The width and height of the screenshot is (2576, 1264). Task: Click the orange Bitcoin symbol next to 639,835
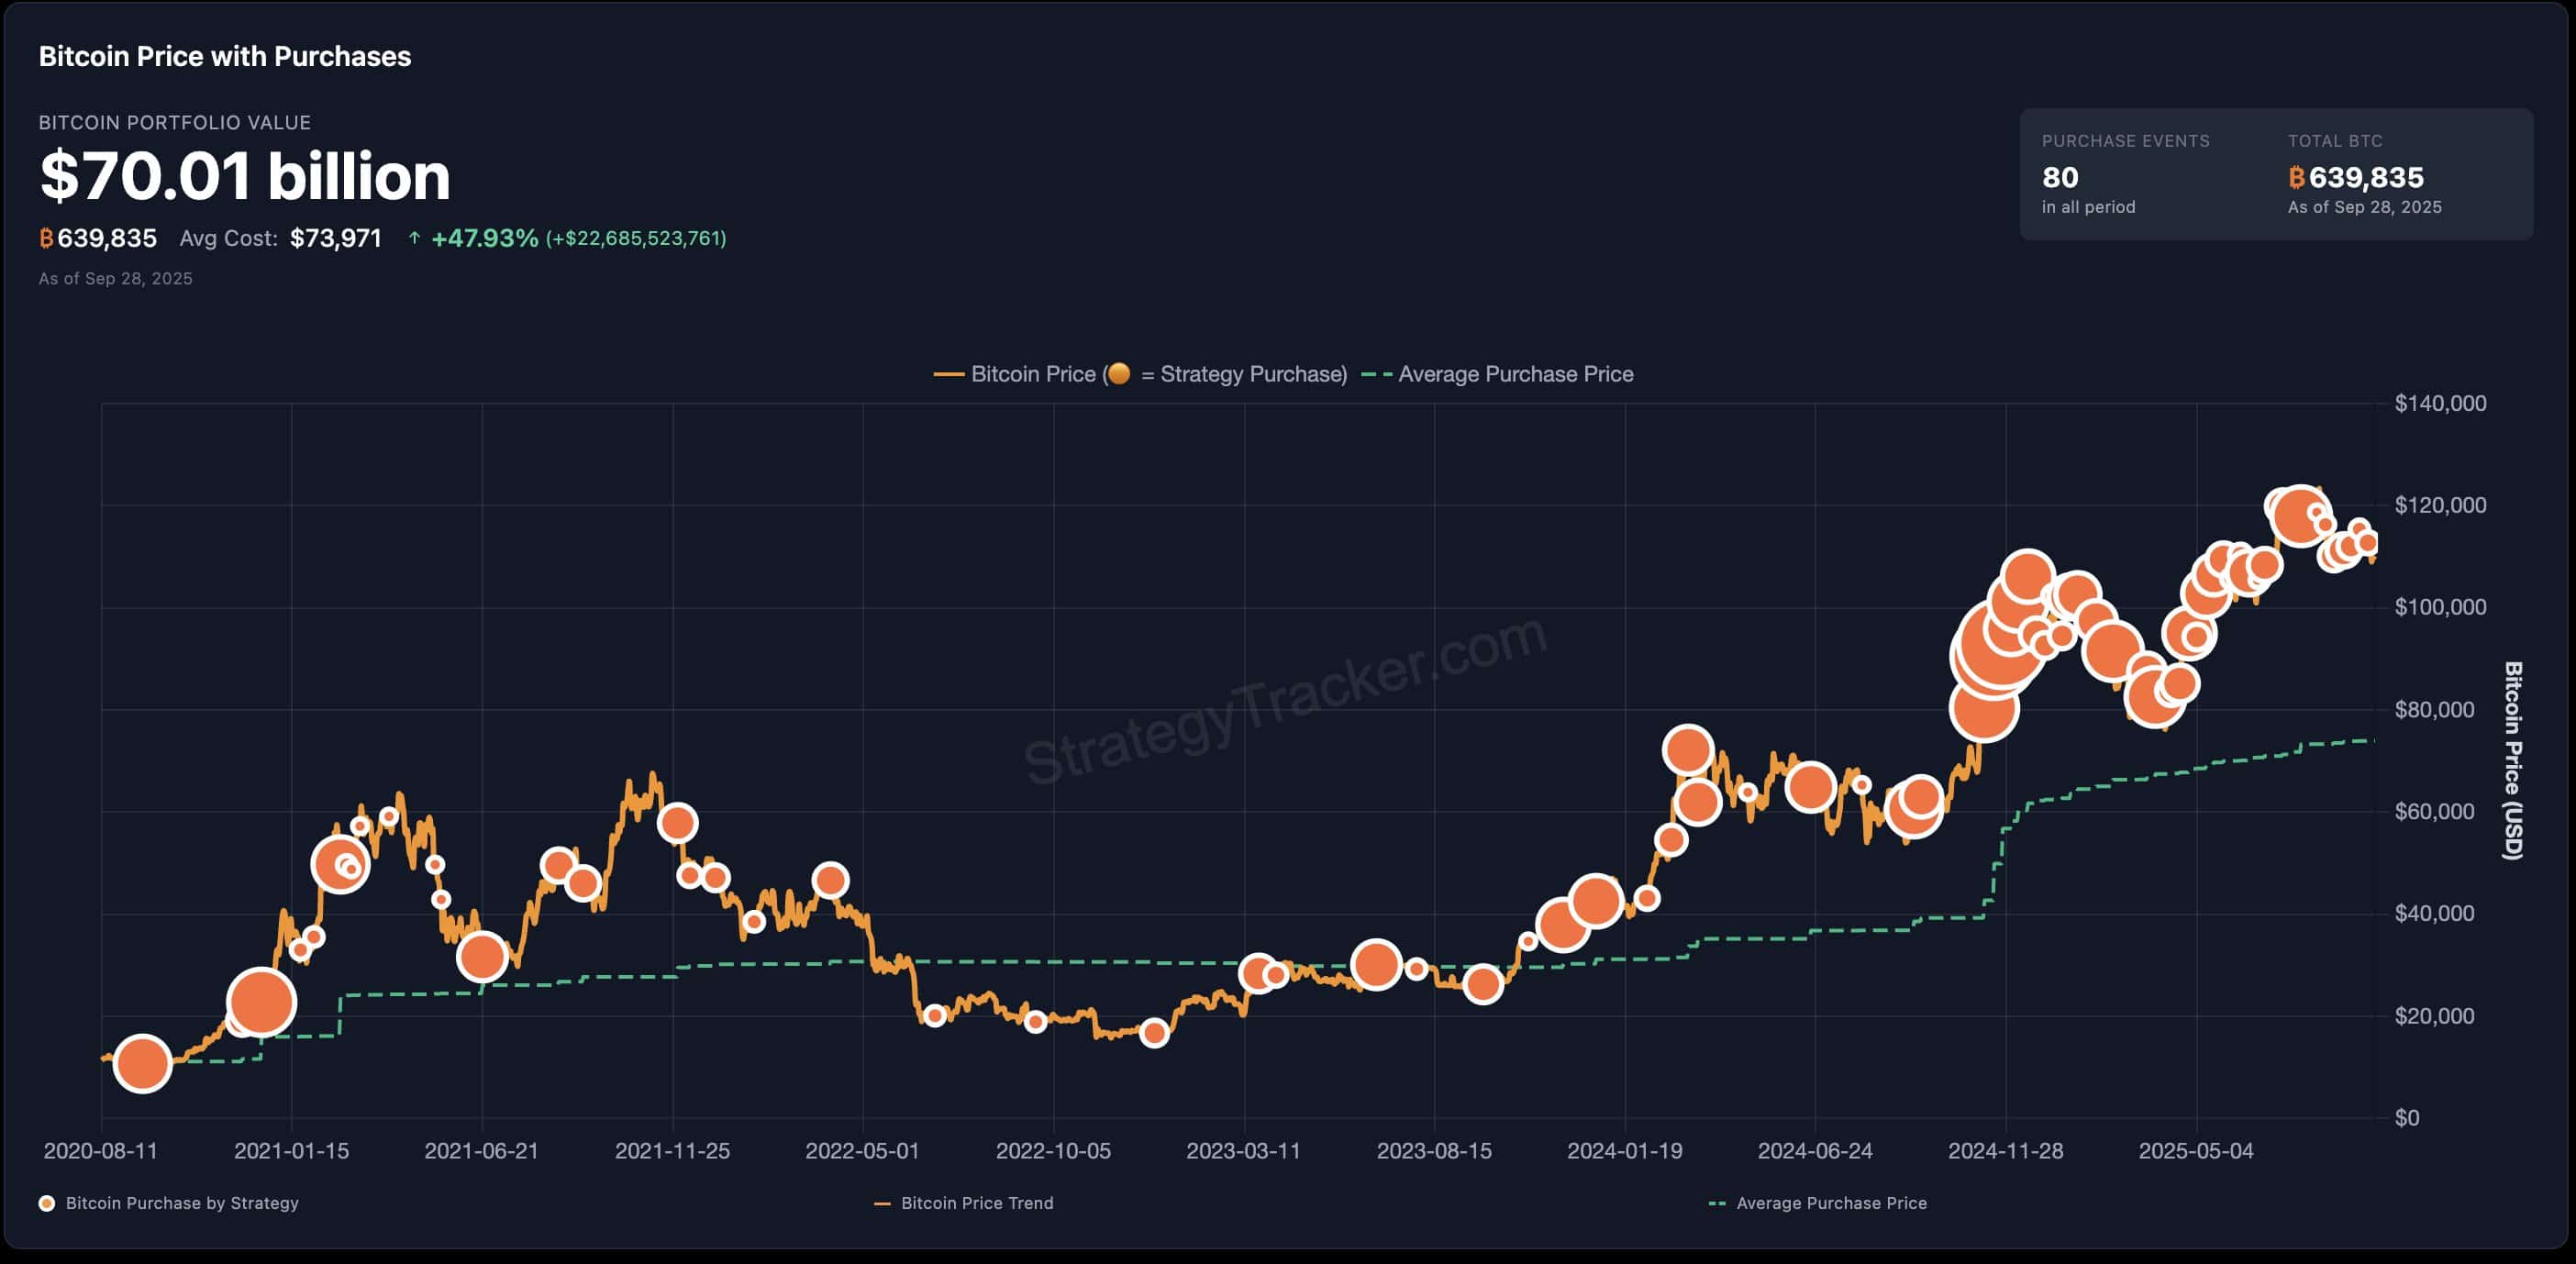[x=48, y=238]
